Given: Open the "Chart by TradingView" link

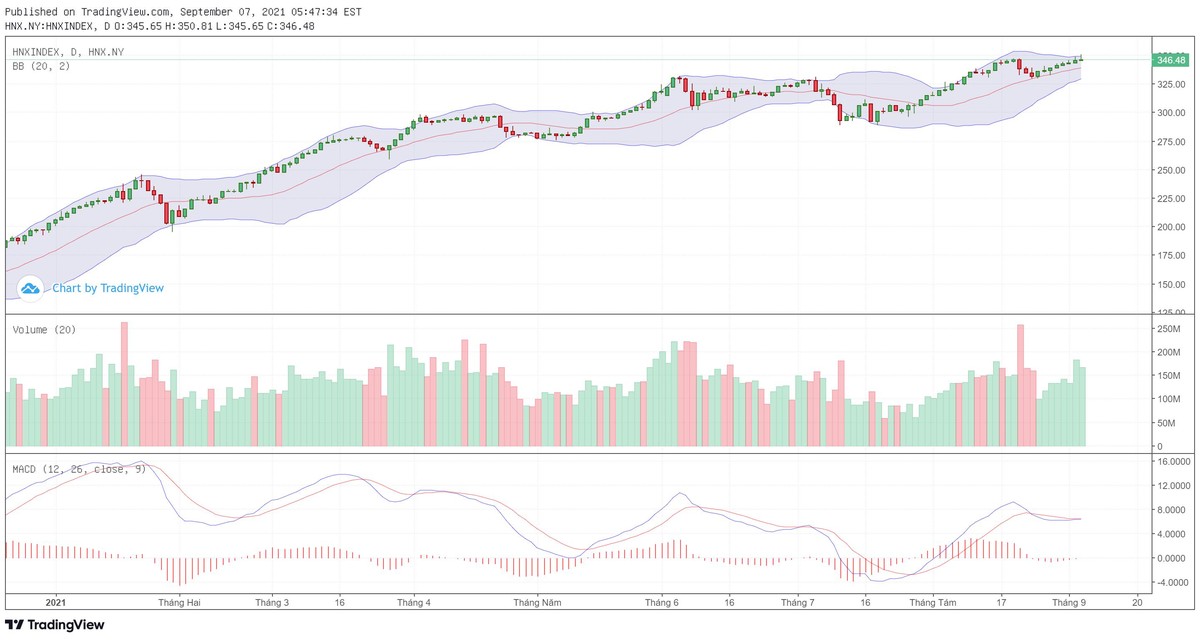Looking at the screenshot, I should 108,288.
